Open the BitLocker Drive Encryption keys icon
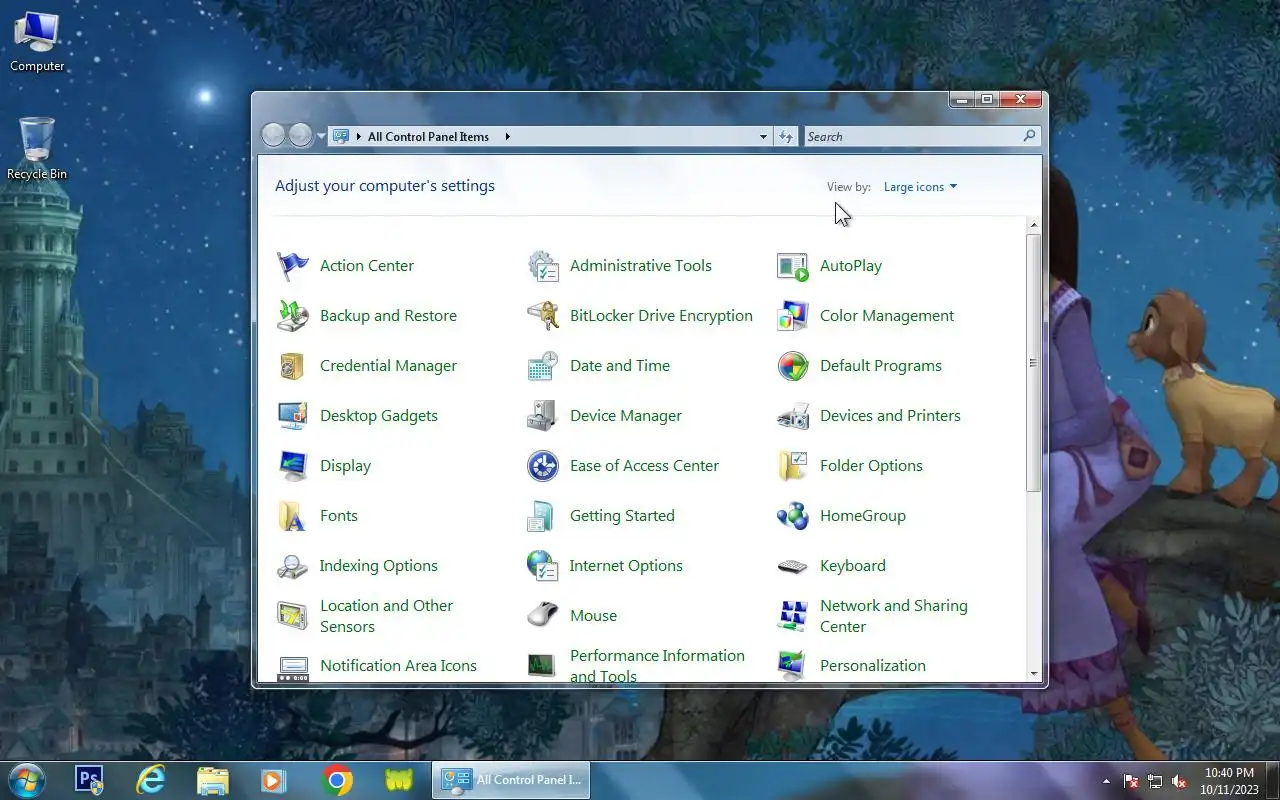This screenshot has height=800, width=1280. 543,316
